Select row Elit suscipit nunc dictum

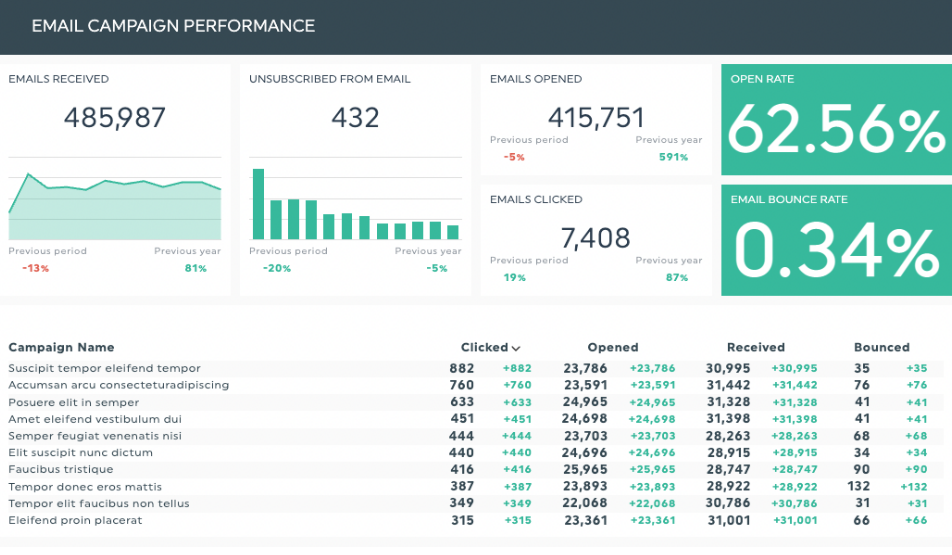pyautogui.click(x=476, y=452)
